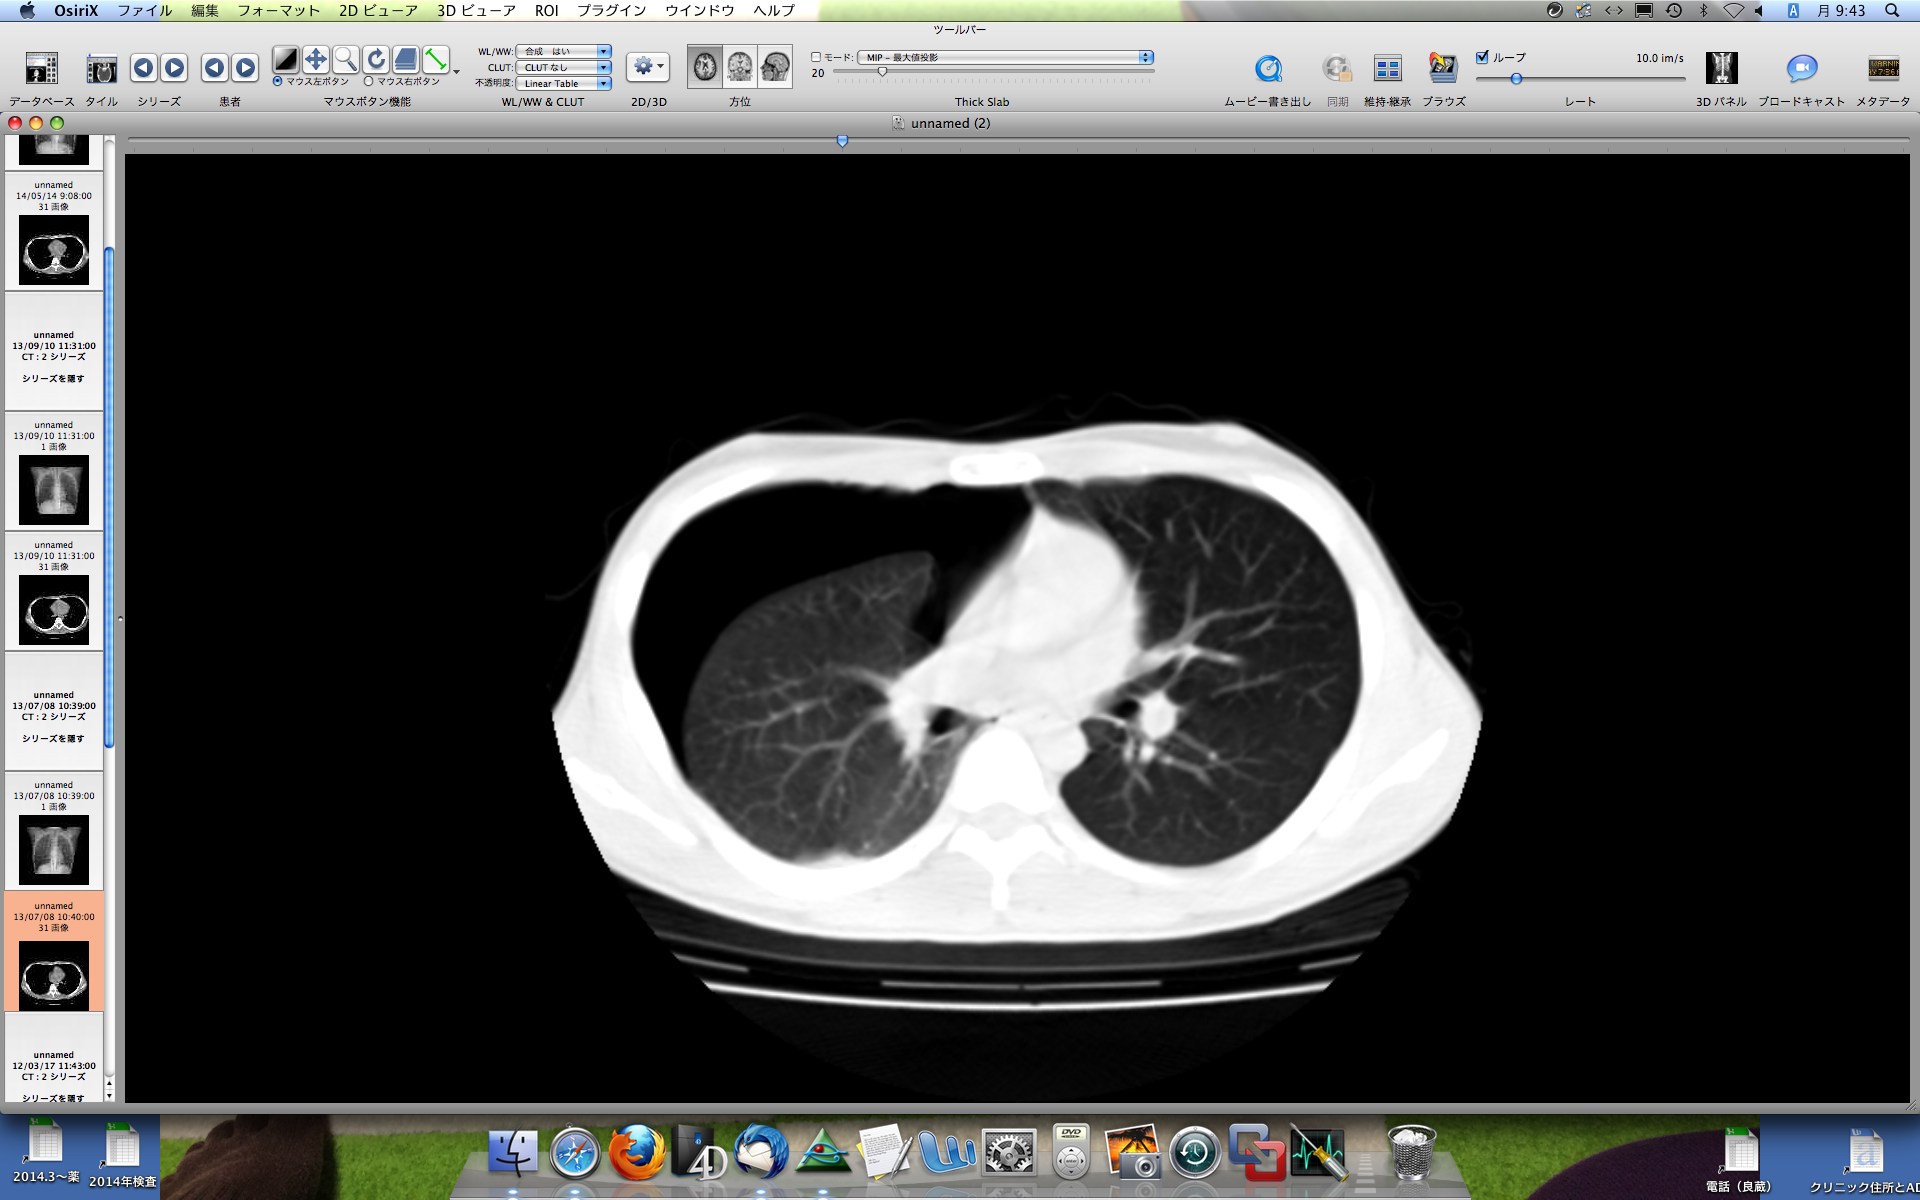Open the CLUT なし dropdown
Image resolution: width=1920 pixels, height=1200 pixels.
click(563, 67)
